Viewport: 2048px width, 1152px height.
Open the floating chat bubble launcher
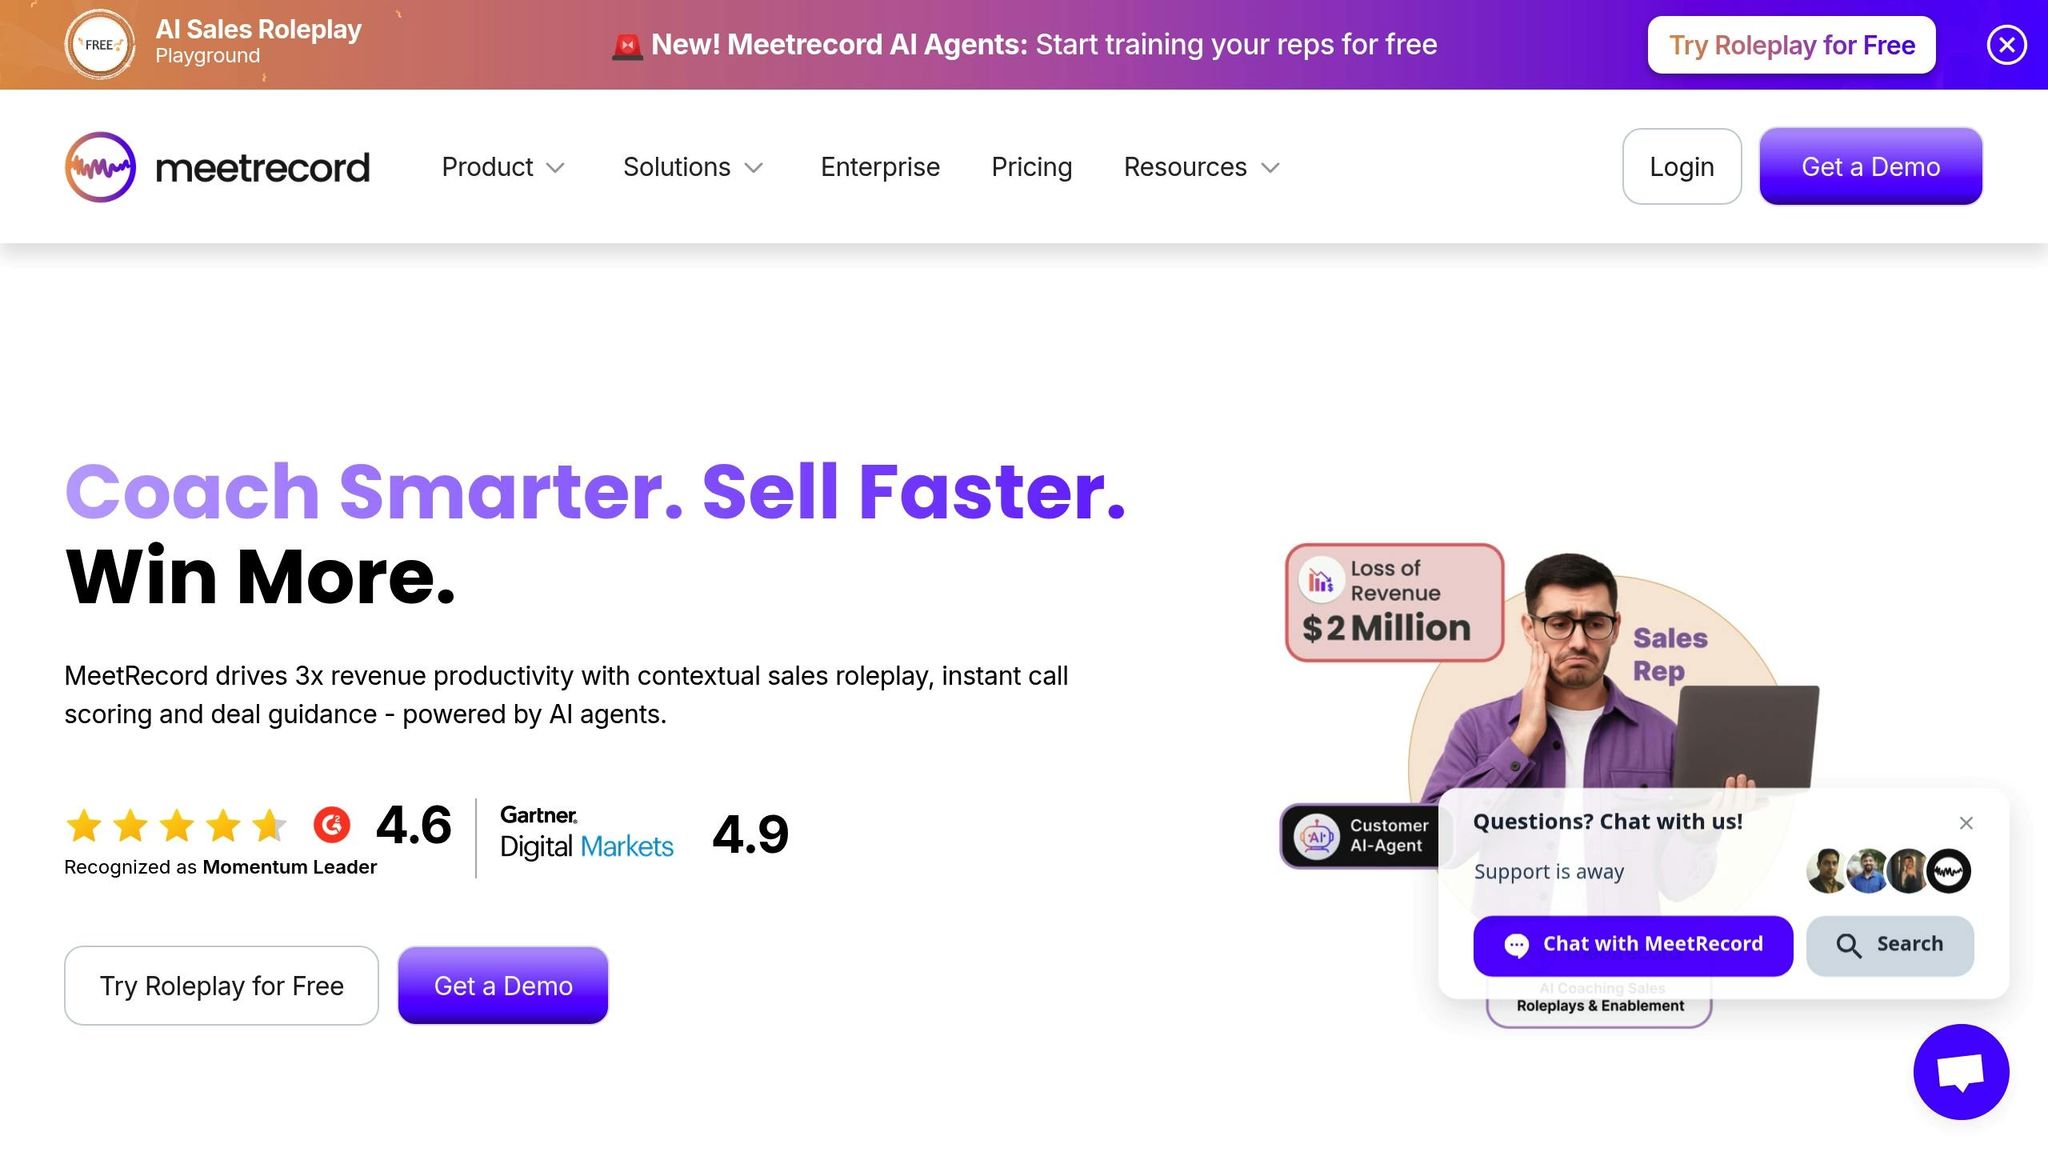click(x=1961, y=1071)
